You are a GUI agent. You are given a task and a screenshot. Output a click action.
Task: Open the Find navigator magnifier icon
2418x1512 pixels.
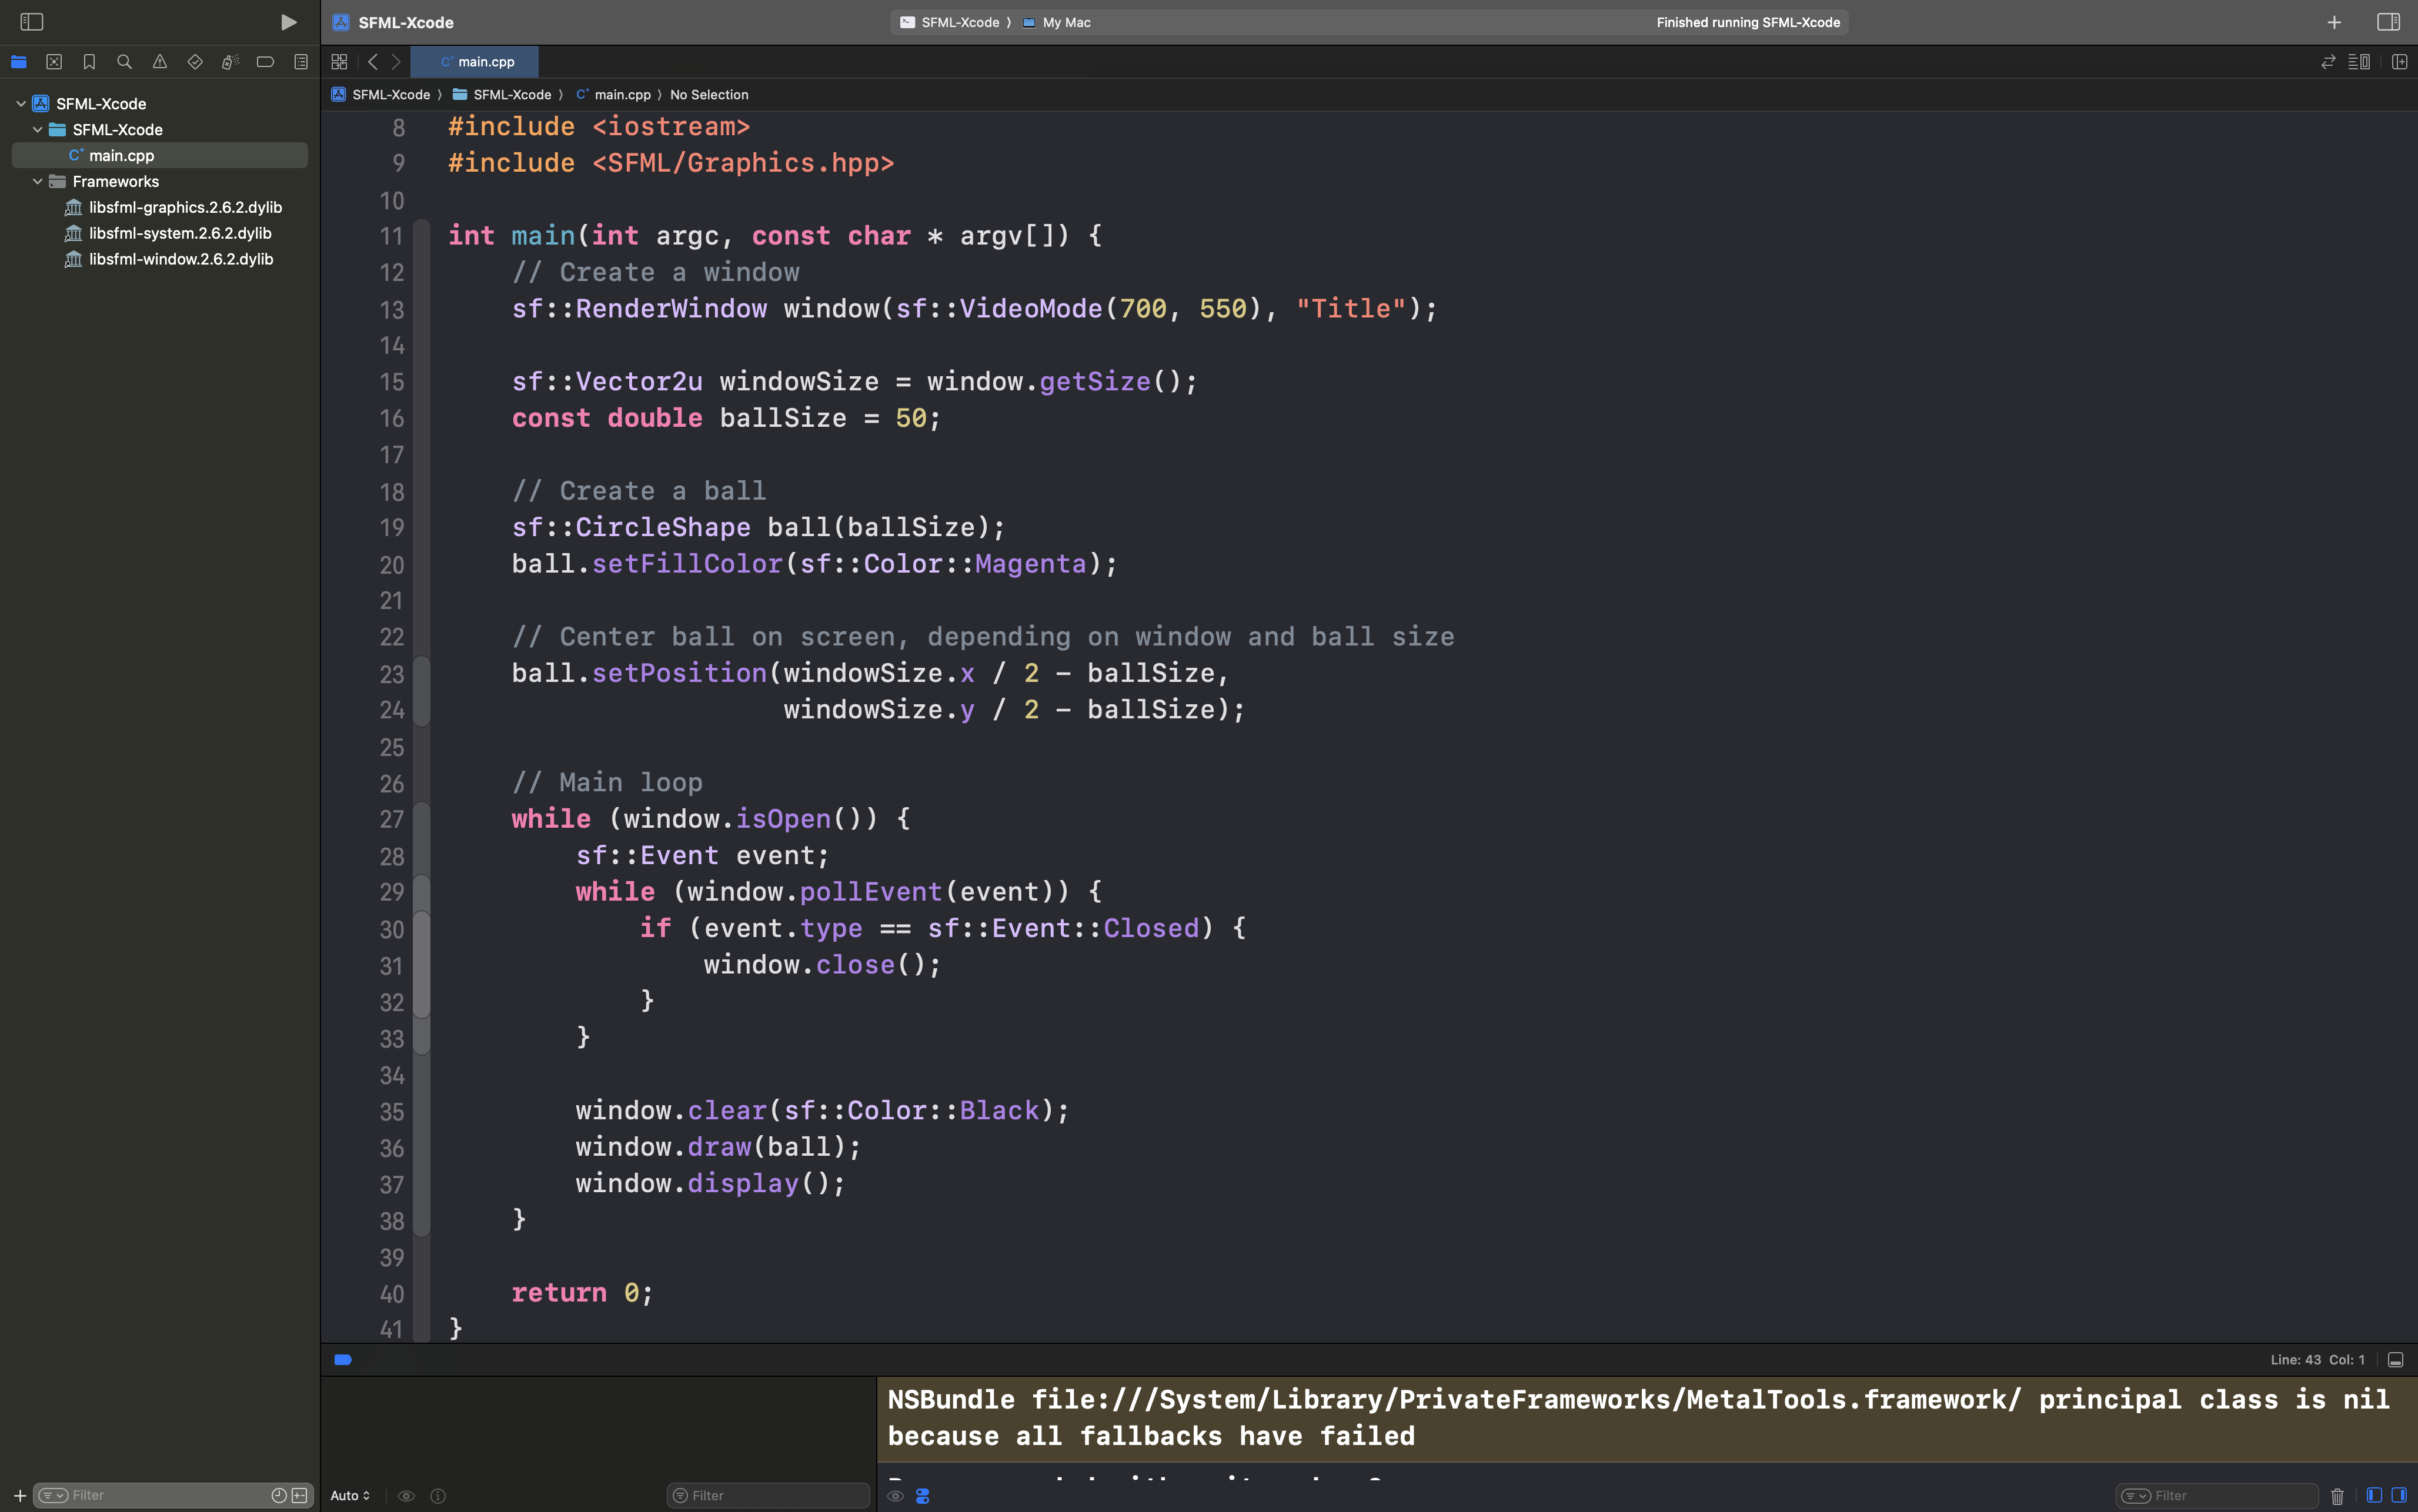click(x=124, y=62)
